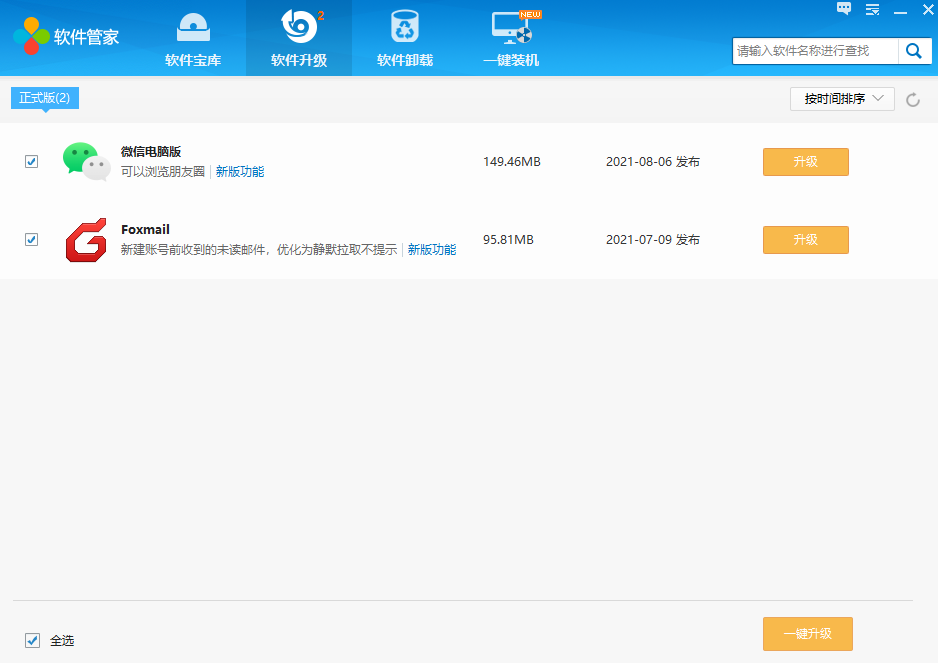Uncheck the 微信电脑版 checkbox

click(31, 161)
